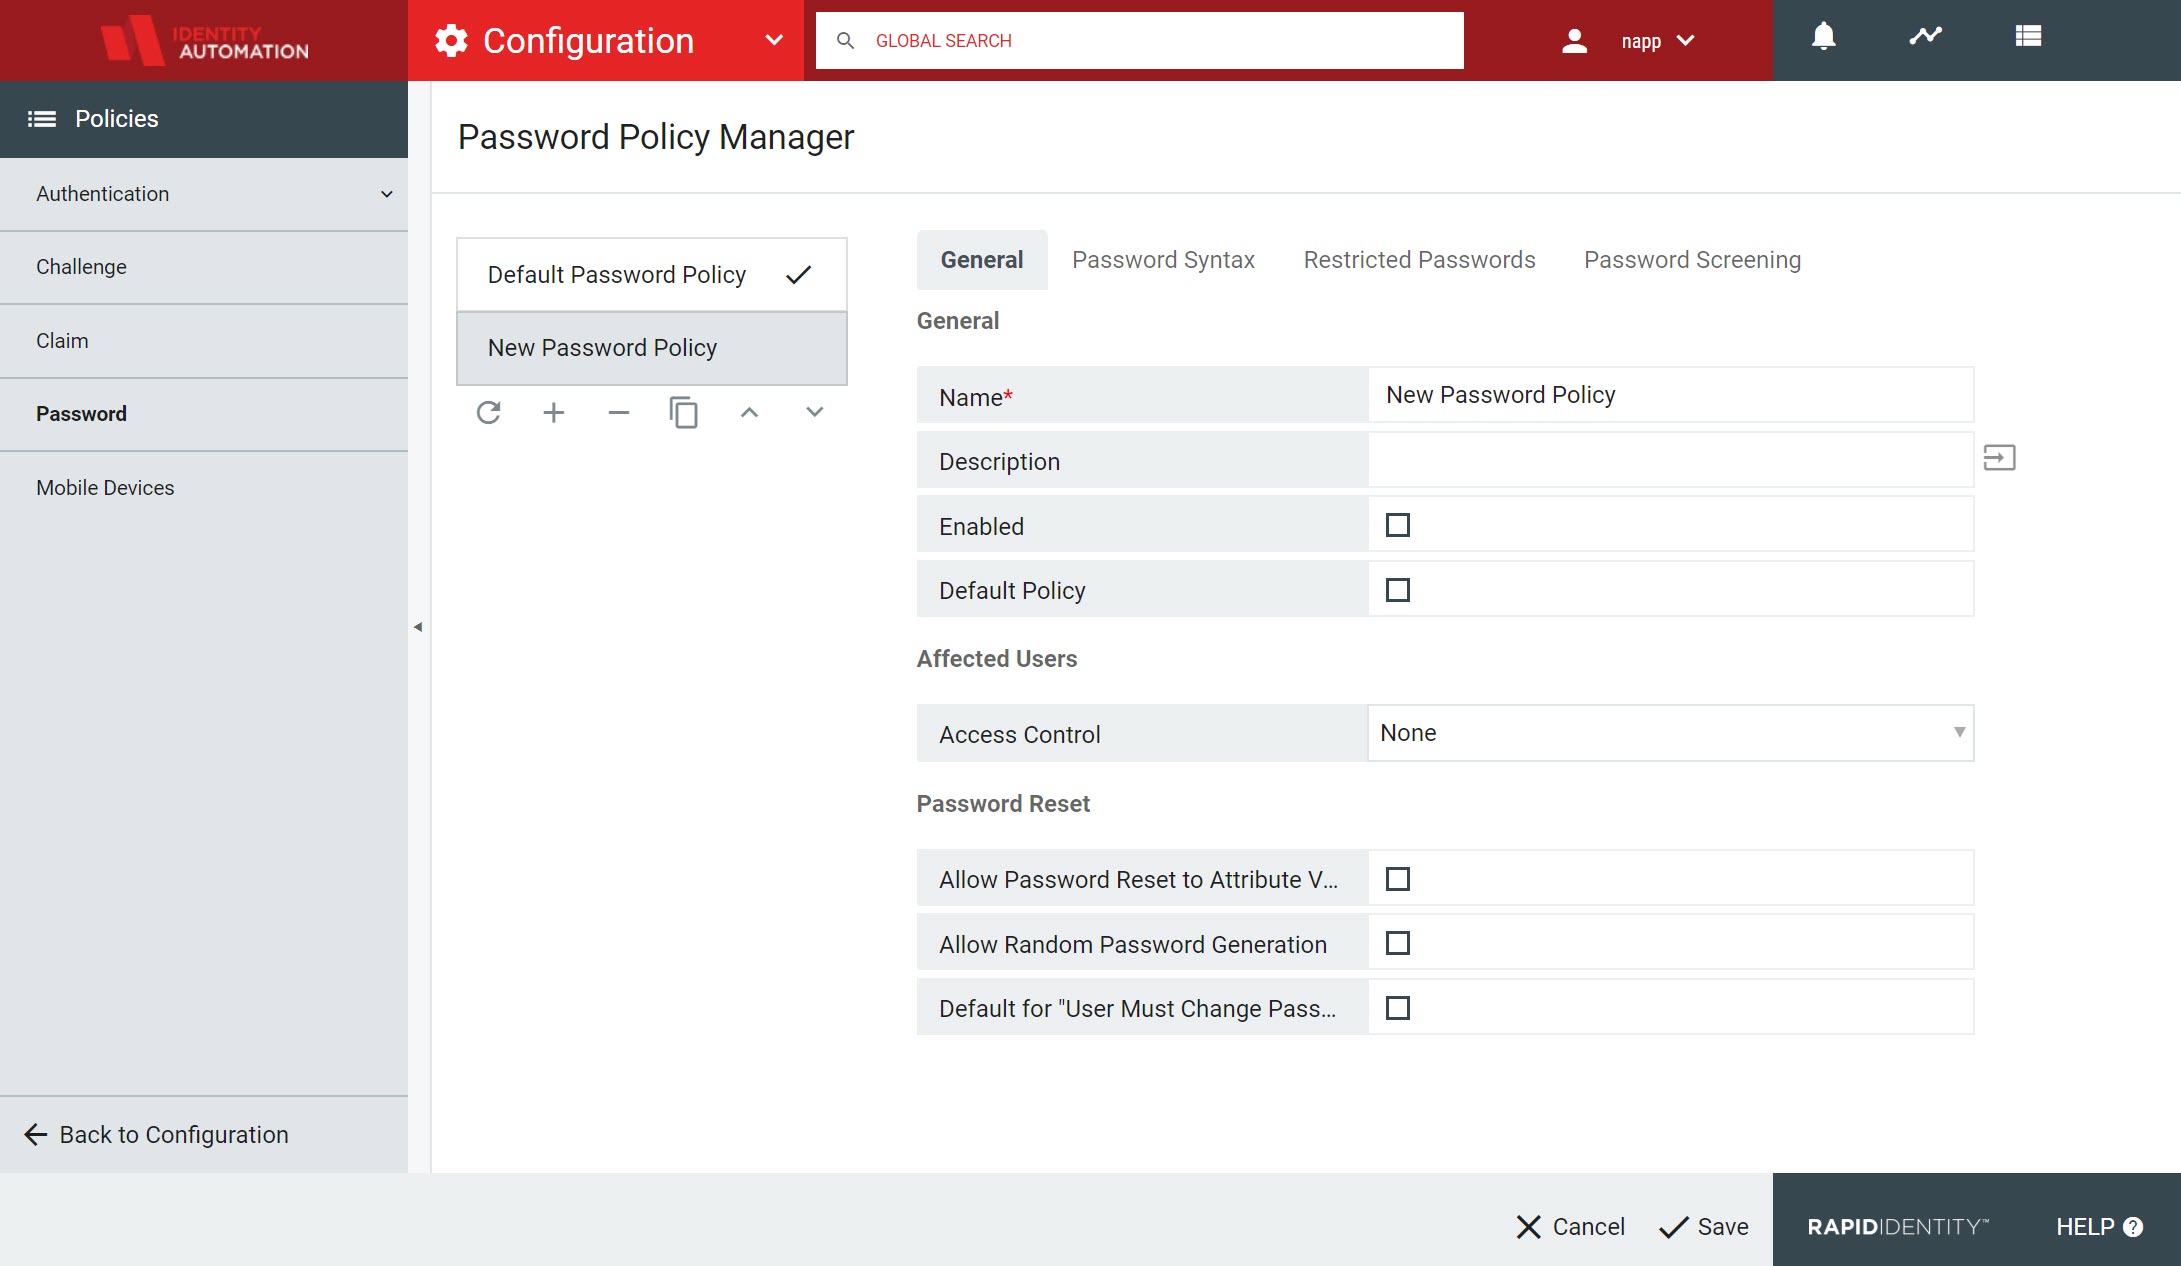Screen dimensions: 2181x1266
Task: Open the notifications bell
Action: pyautogui.click(x=1823, y=37)
